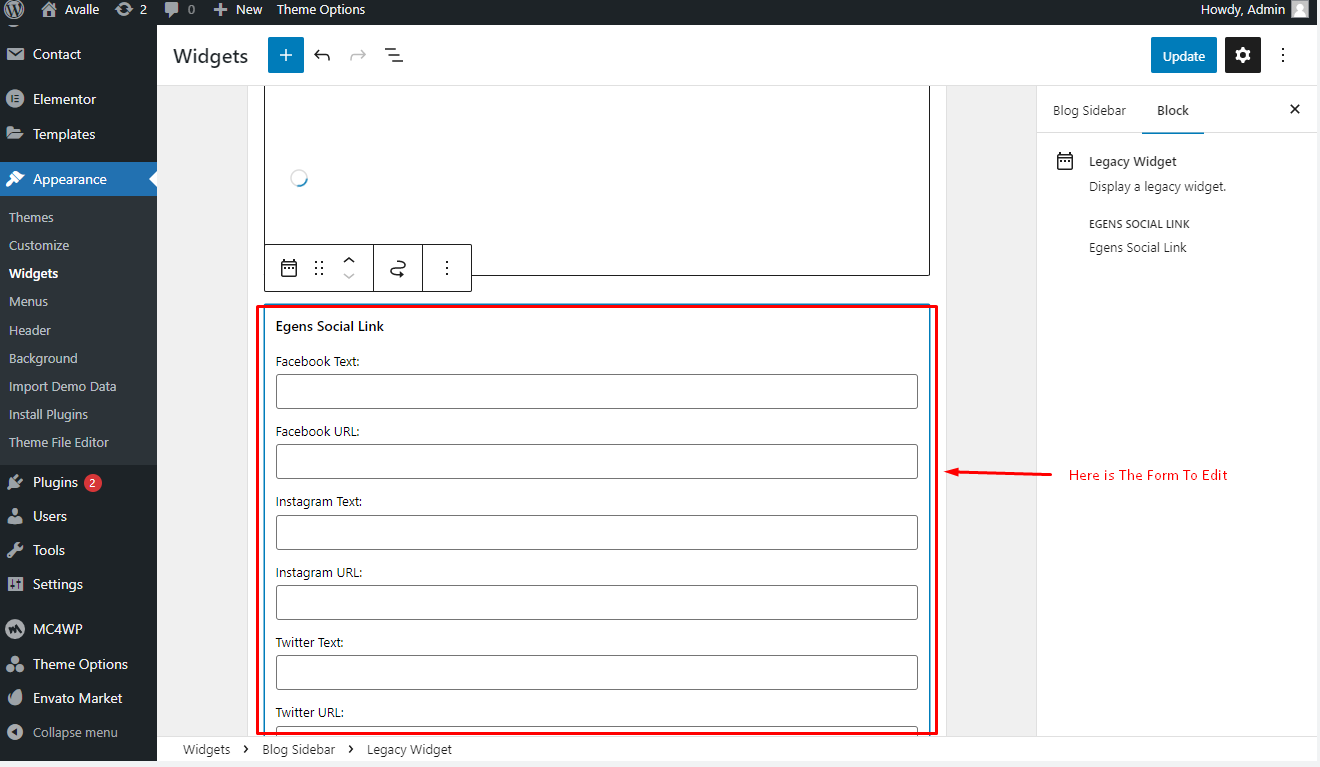Click the legacy widget calendar block icon

pos(289,268)
